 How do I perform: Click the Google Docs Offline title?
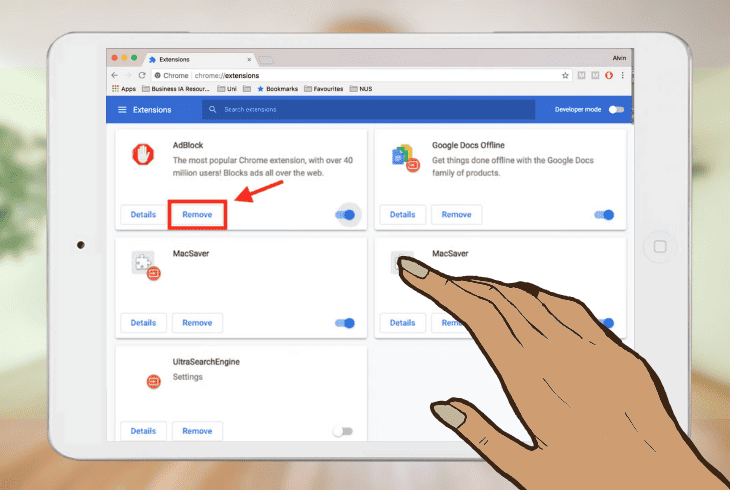468,145
